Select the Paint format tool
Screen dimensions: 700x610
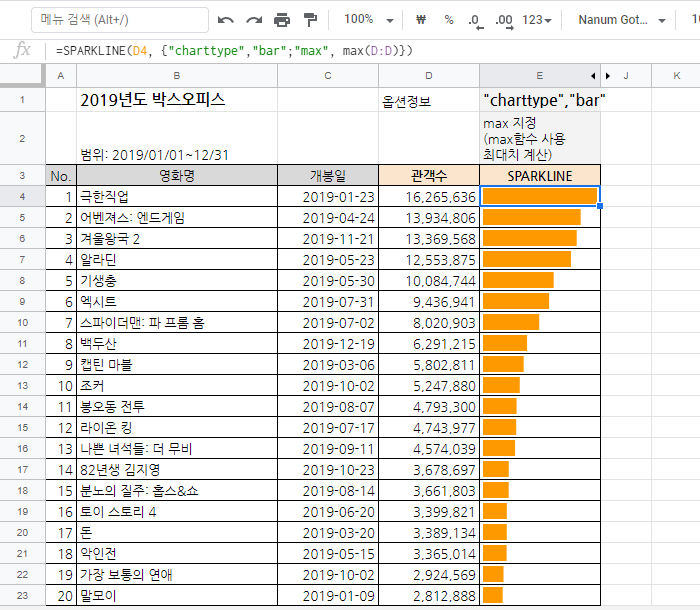(310, 20)
